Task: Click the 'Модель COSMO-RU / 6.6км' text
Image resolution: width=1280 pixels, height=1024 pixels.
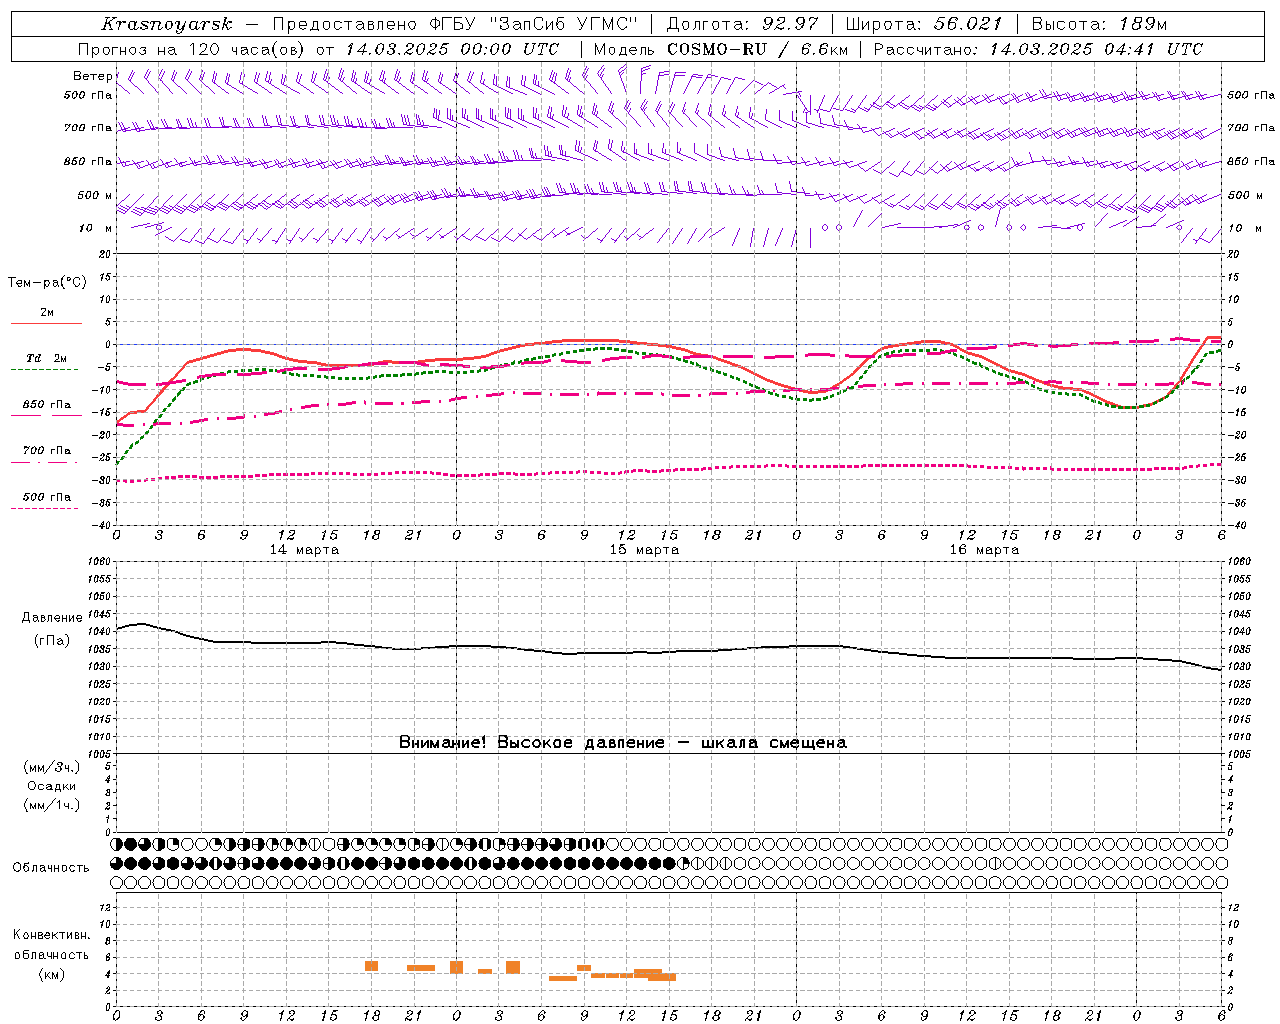Action: (x=721, y=49)
